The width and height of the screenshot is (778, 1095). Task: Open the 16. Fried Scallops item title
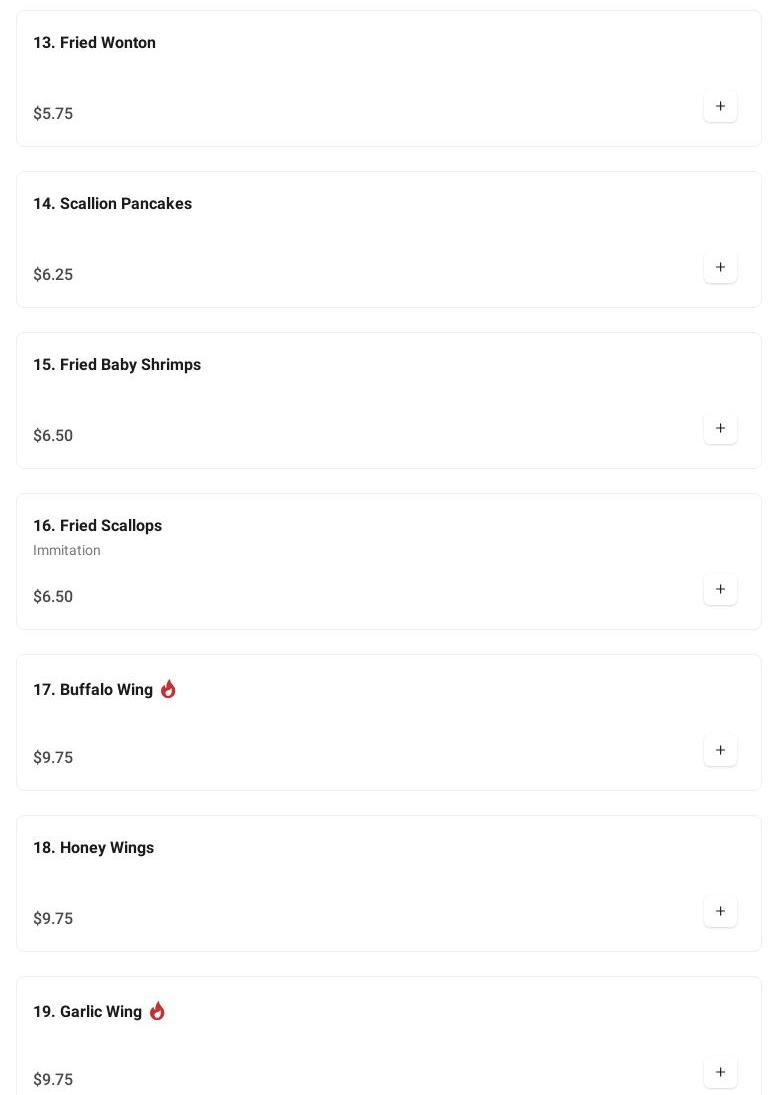(97, 526)
